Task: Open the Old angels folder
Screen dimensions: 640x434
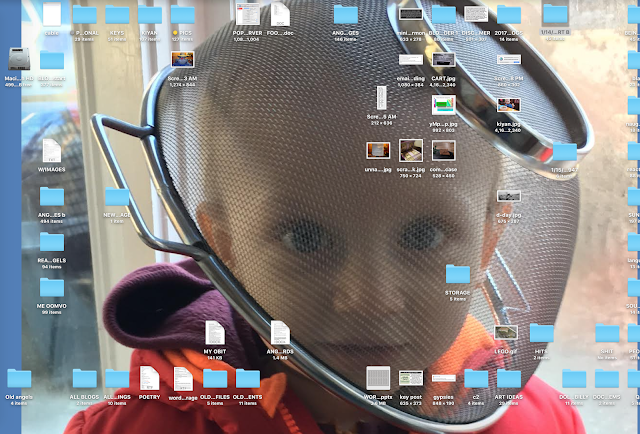Action: click(x=19, y=378)
